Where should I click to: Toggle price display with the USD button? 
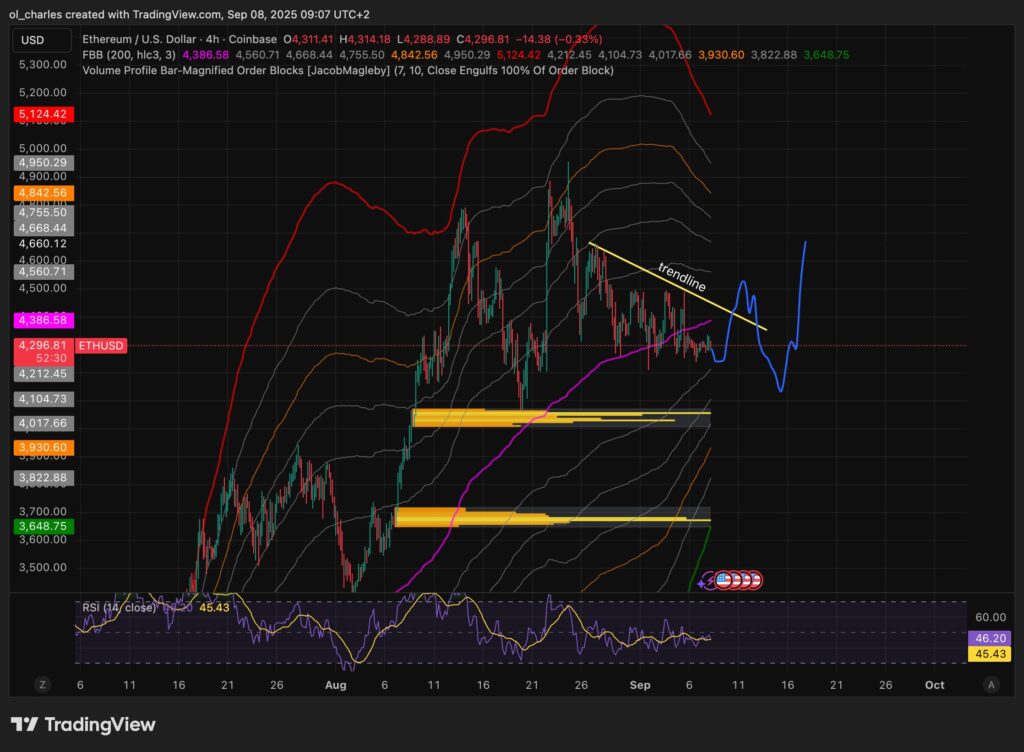[41, 41]
